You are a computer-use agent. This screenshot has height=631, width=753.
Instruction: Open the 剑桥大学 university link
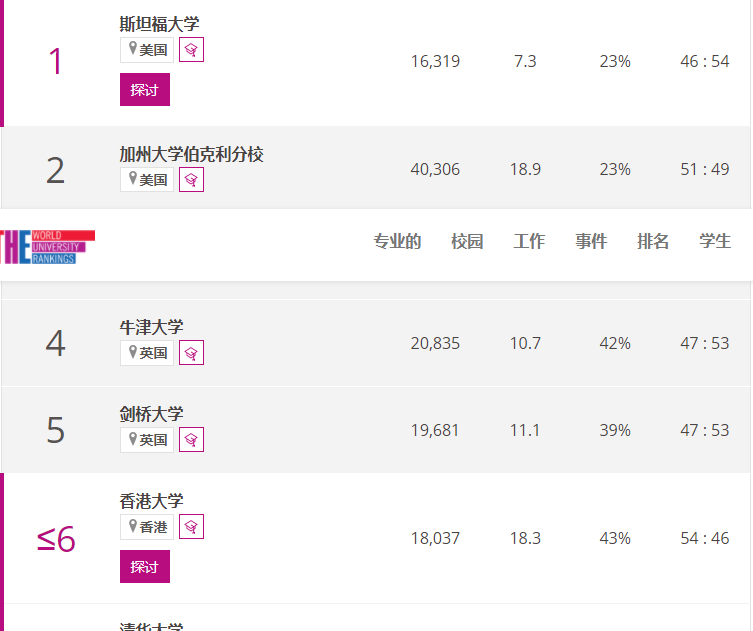tap(151, 414)
